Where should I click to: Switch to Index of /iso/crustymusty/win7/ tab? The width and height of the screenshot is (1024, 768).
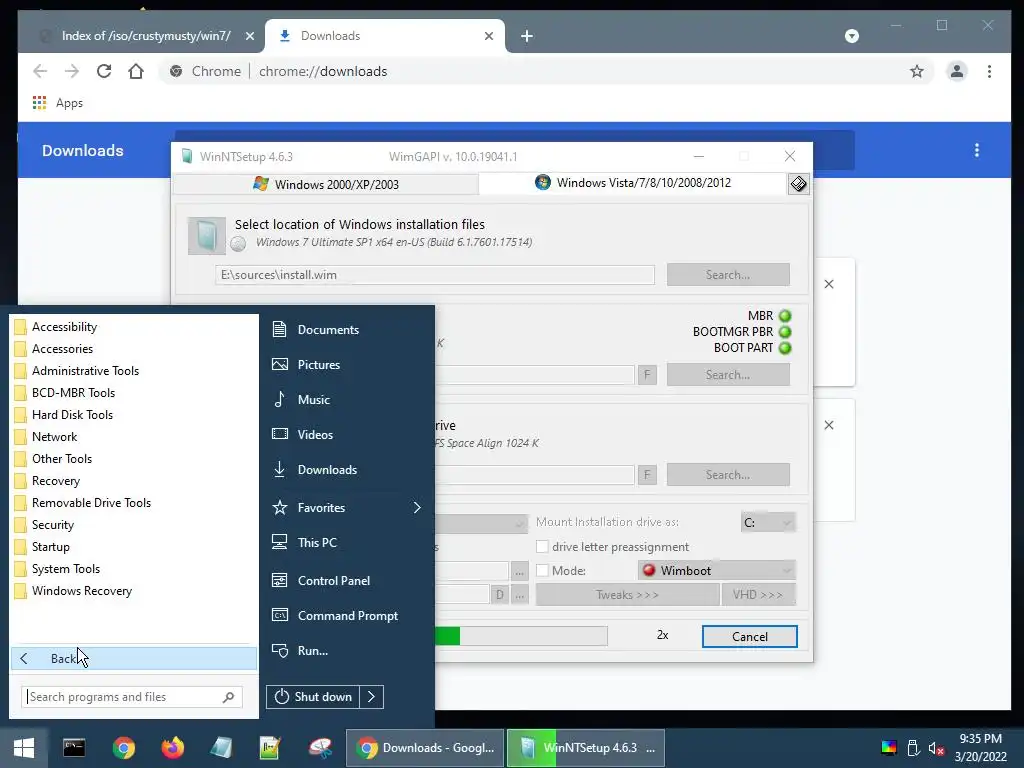(146, 36)
